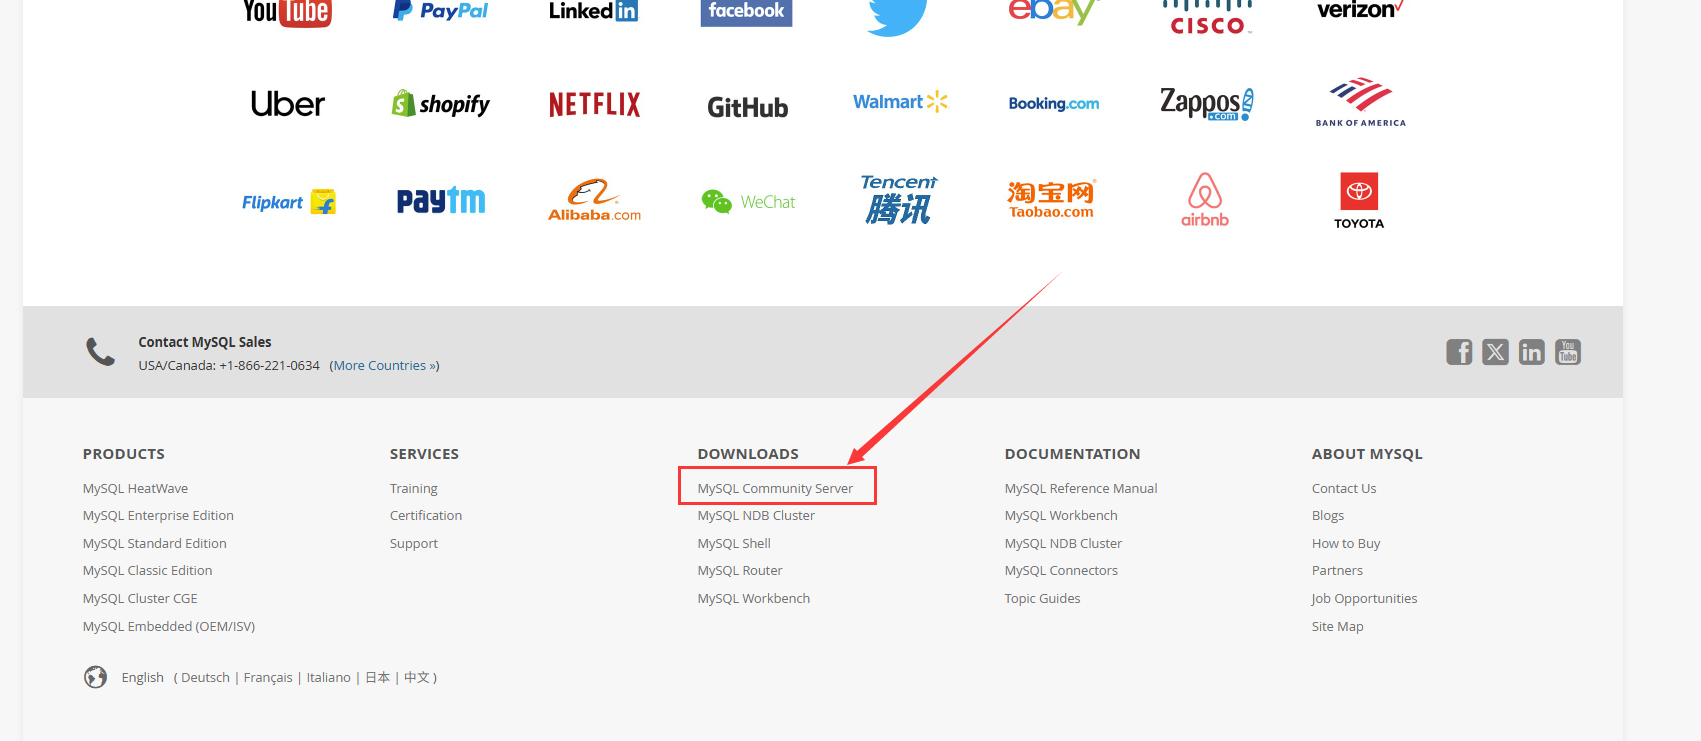Click the Airbnb logo
Screen dimensions: 1701x741
click(x=1205, y=200)
